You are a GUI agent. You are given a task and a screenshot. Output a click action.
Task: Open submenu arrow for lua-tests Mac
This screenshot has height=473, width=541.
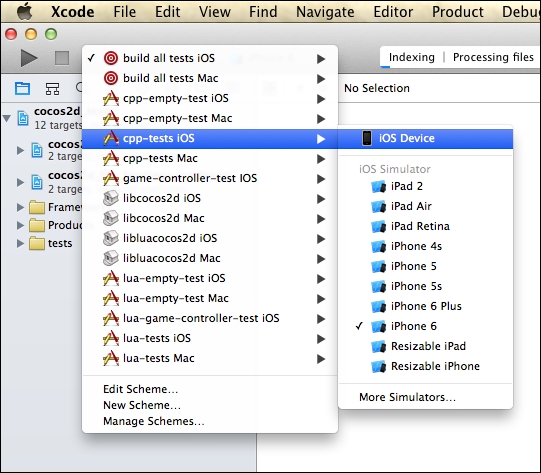(x=321, y=359)
